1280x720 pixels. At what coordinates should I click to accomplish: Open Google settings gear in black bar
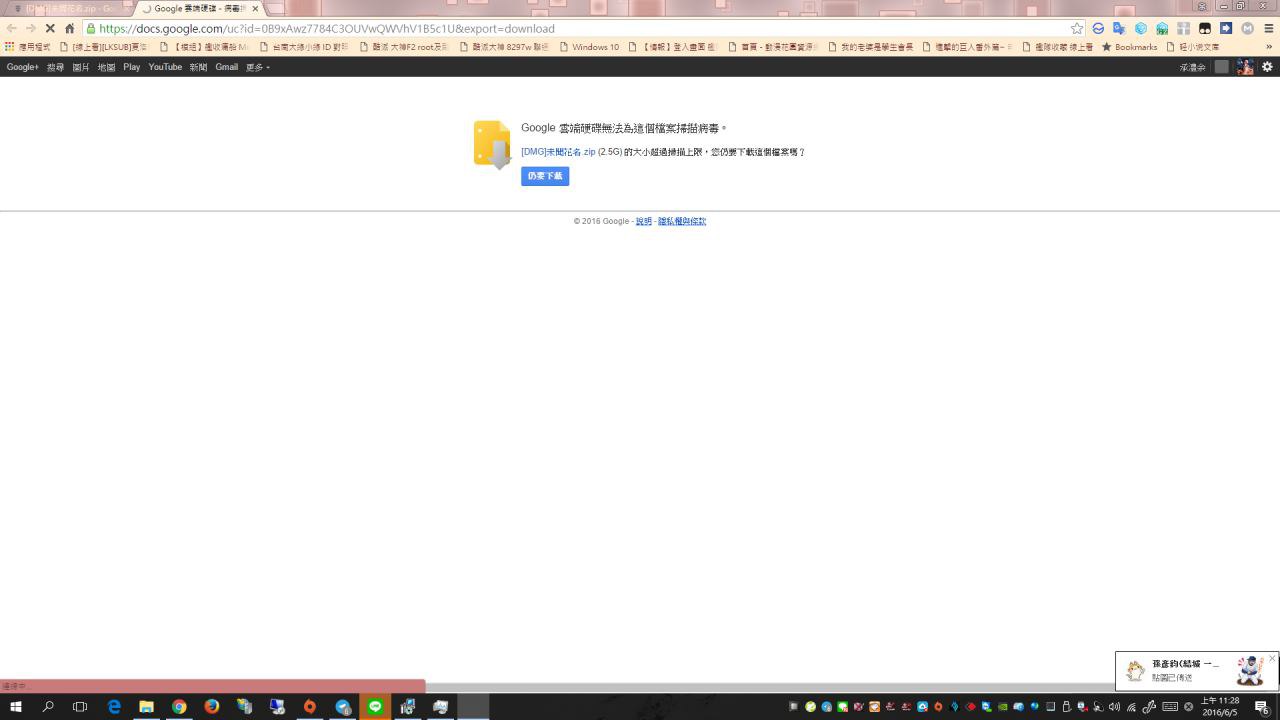1267,67
